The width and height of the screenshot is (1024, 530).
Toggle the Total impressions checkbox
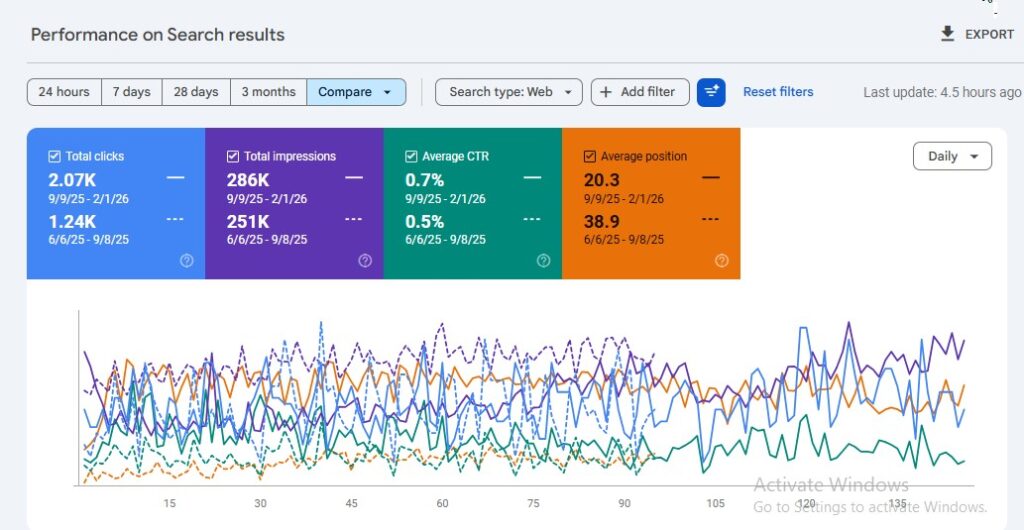(x=233, y=156)
